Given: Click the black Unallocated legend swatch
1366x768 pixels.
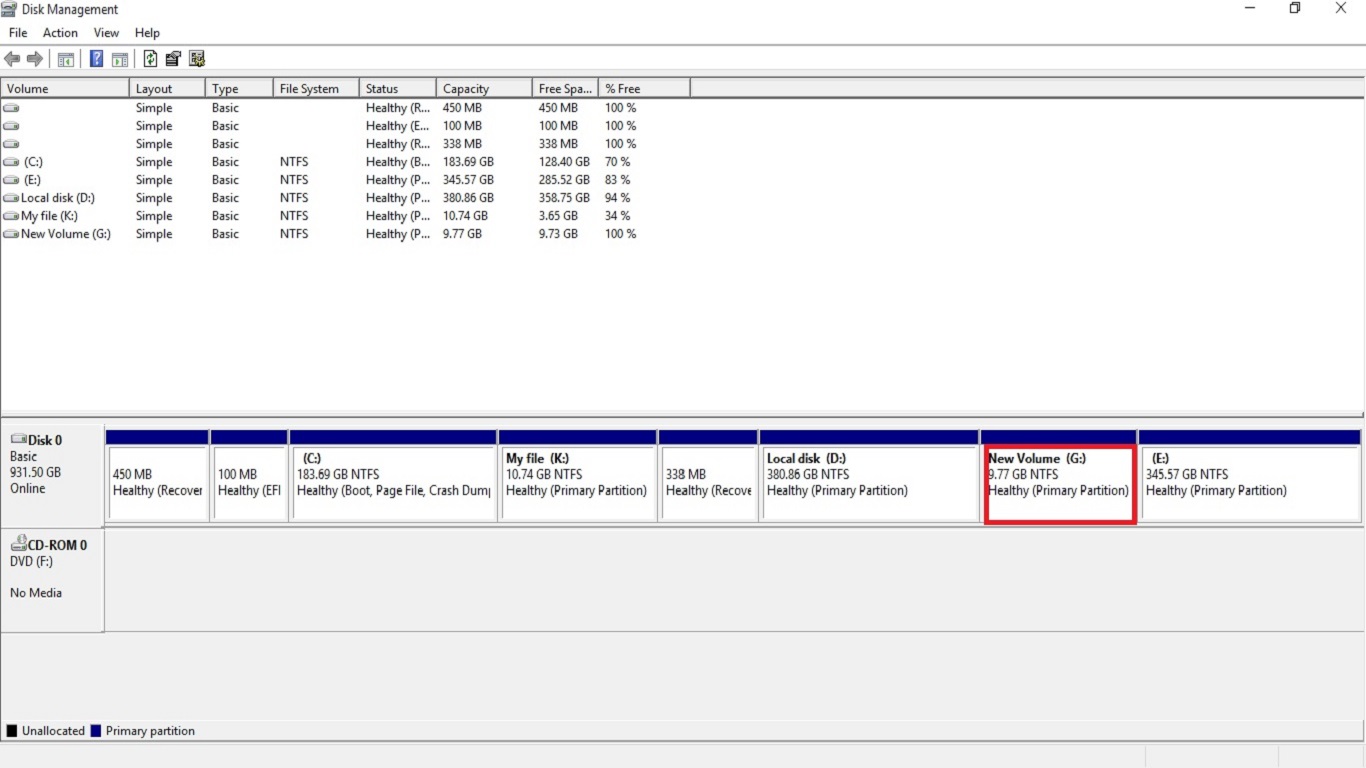Looking at the screenshot, I should coord(12,731).
